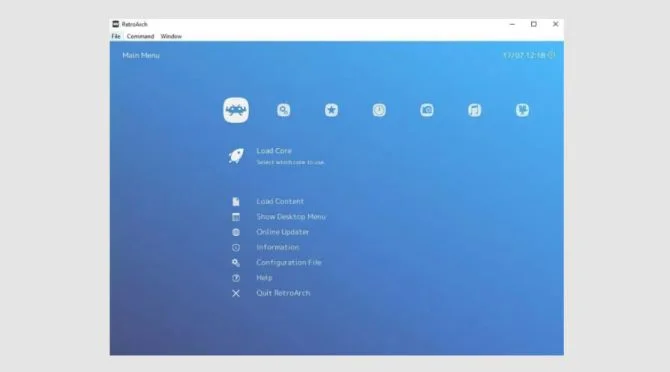Select the Load Core entry
The image size is (670, 372).
tap(274, 151)
